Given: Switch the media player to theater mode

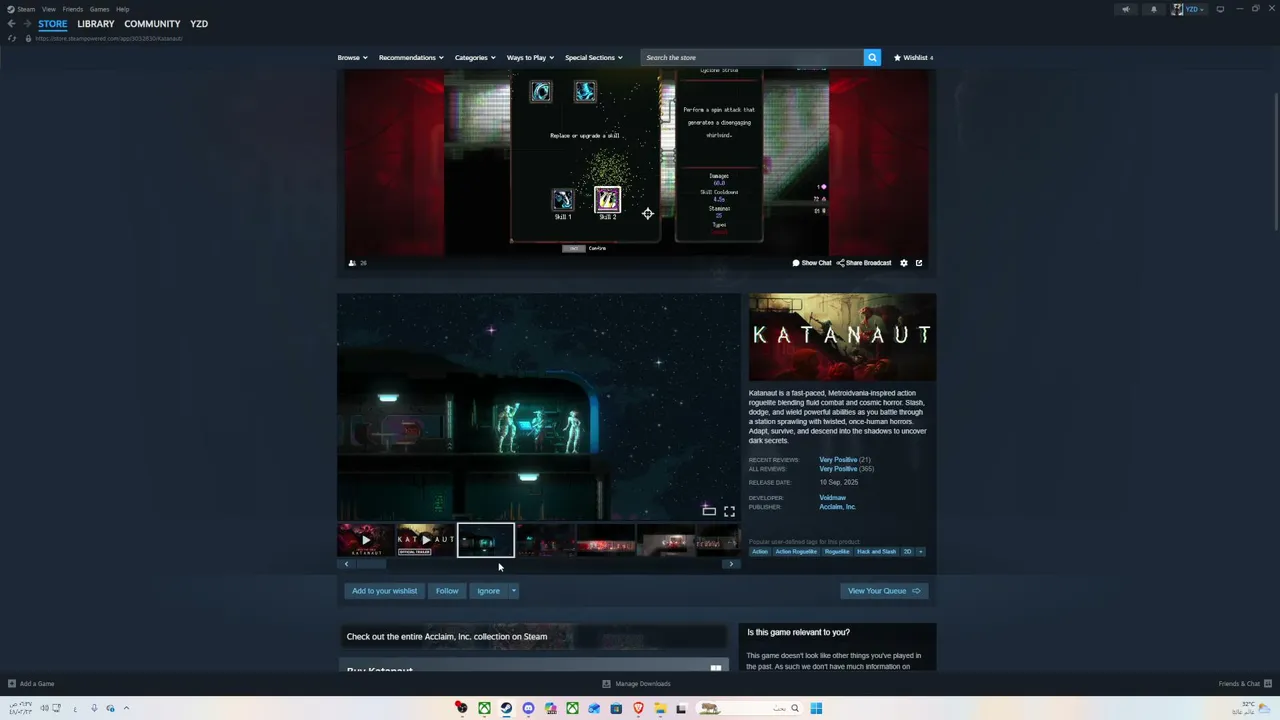Looking at the screenshot, I should (709, 511).
